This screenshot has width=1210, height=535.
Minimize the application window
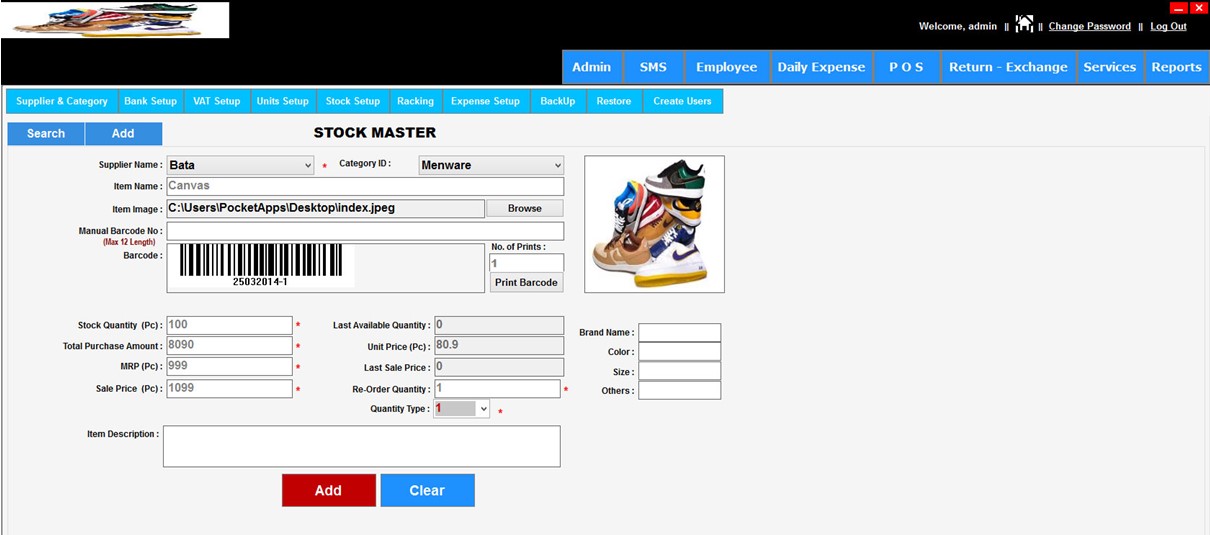tap(1178, 7)
